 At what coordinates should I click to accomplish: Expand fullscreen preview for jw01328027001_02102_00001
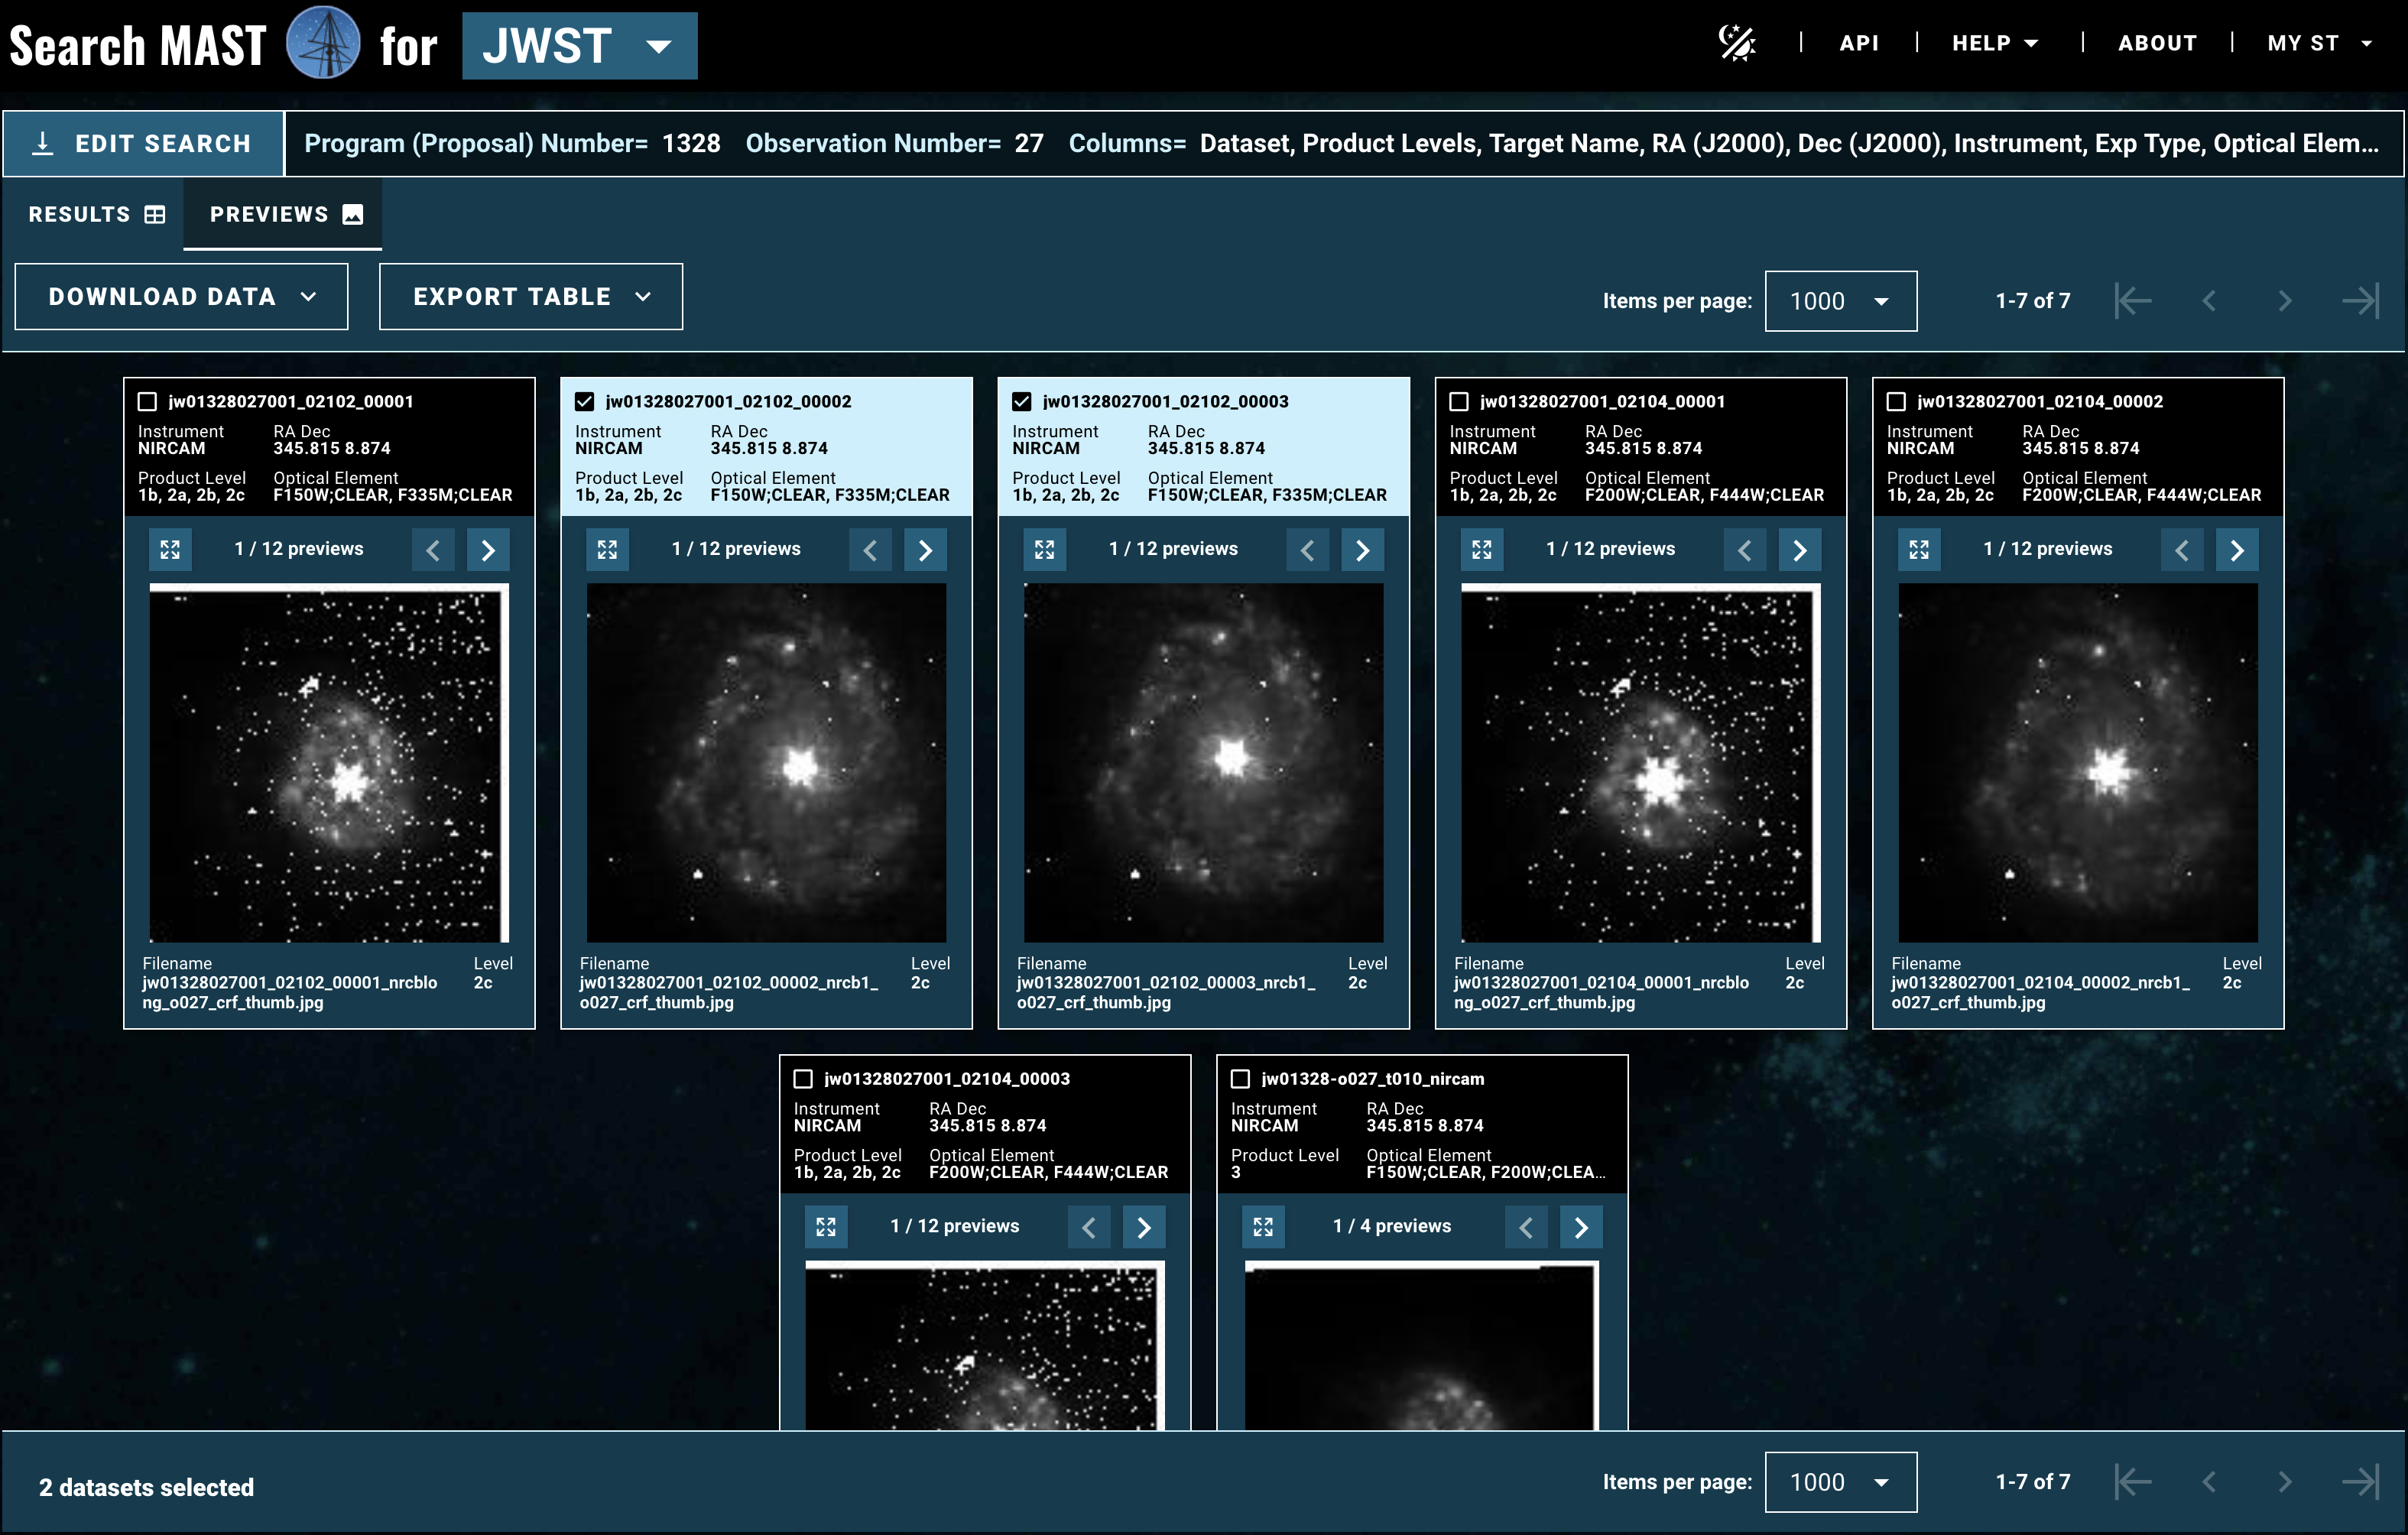point(170,548)
